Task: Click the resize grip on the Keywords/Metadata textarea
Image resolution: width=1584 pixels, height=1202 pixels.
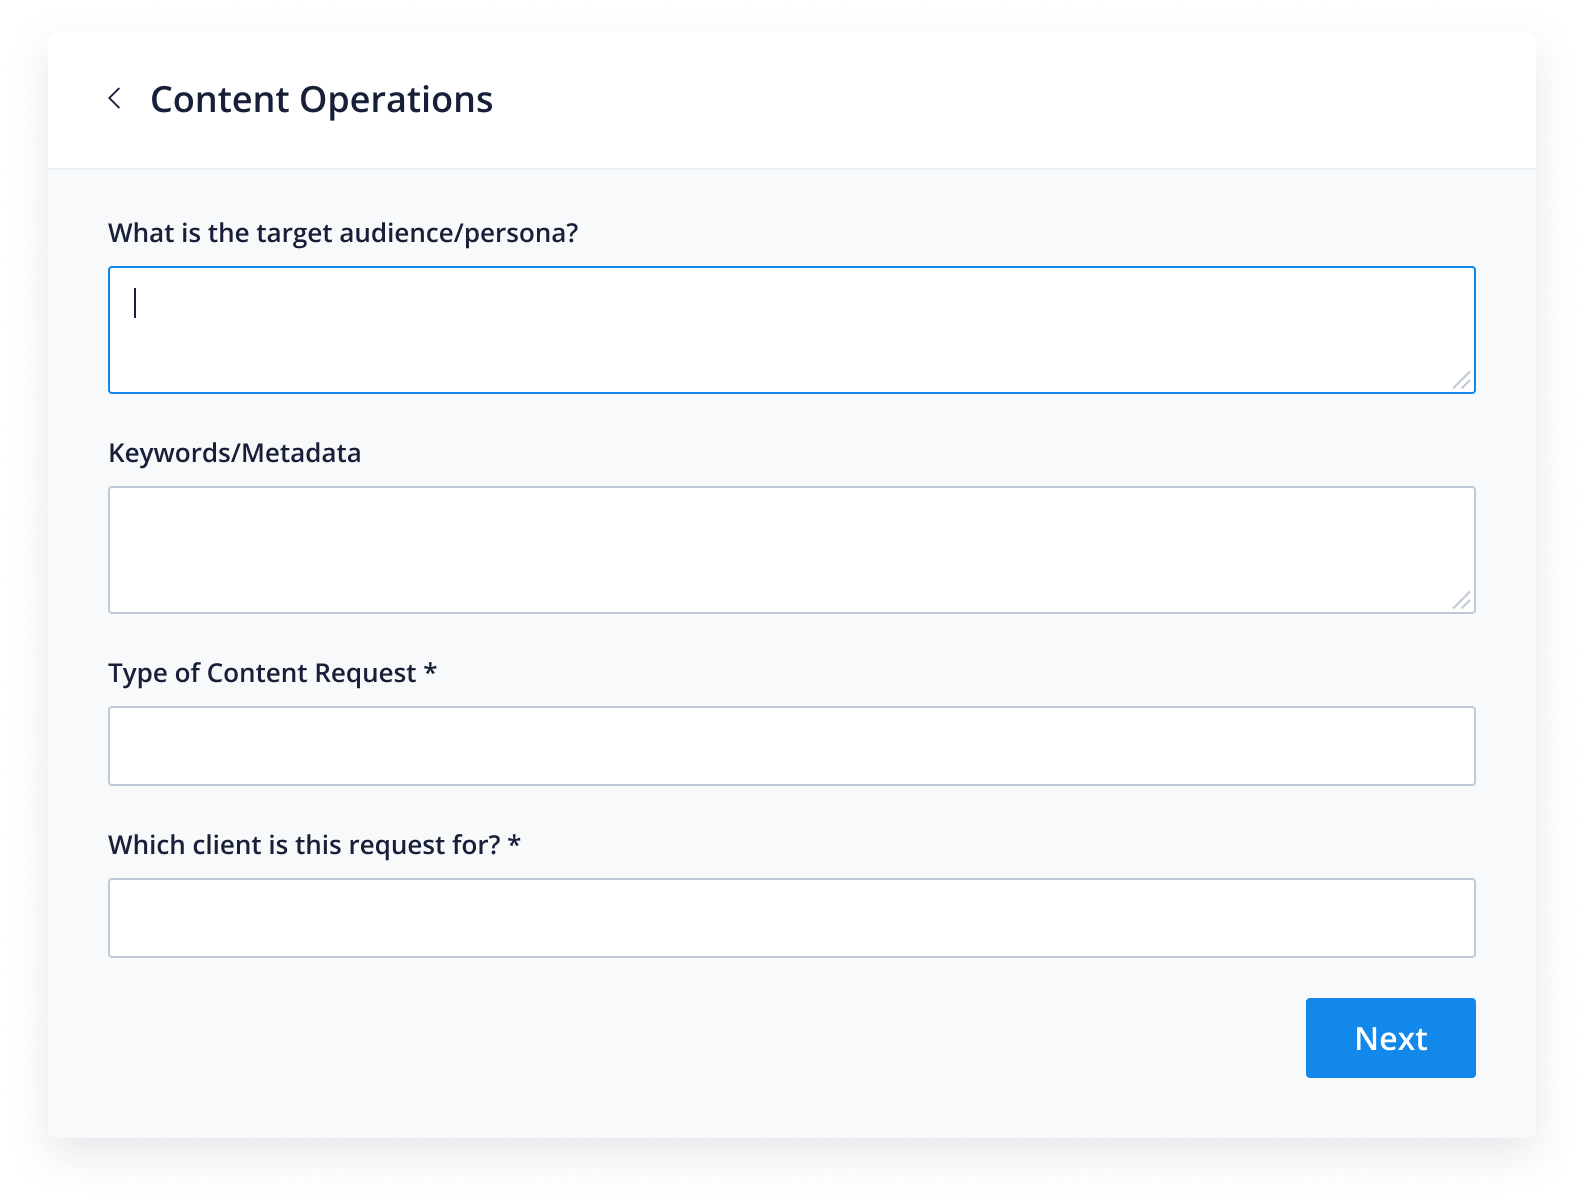Action: click(x=1461, y=600)
